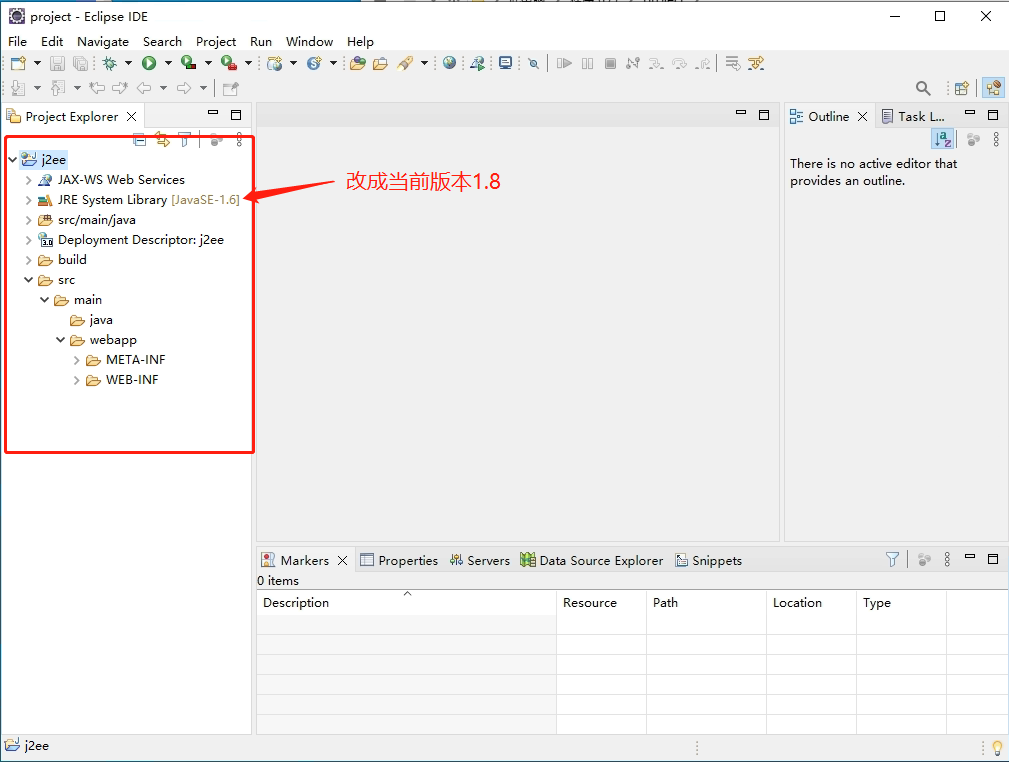This screenshot has height=762, width=1009.
Task: Toggle Link with Editor in Project Explorer
Action: pyautogui.click(x=162, y=138)
